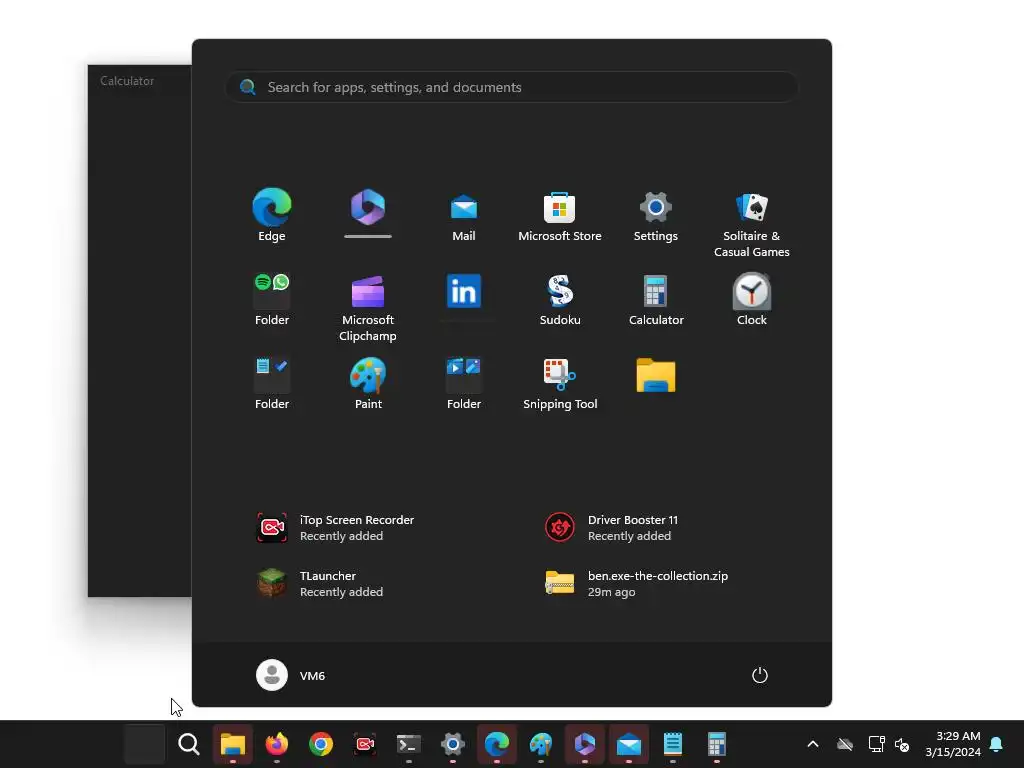Open the folder between Paint and Snipping Tool

coord(464,384)
